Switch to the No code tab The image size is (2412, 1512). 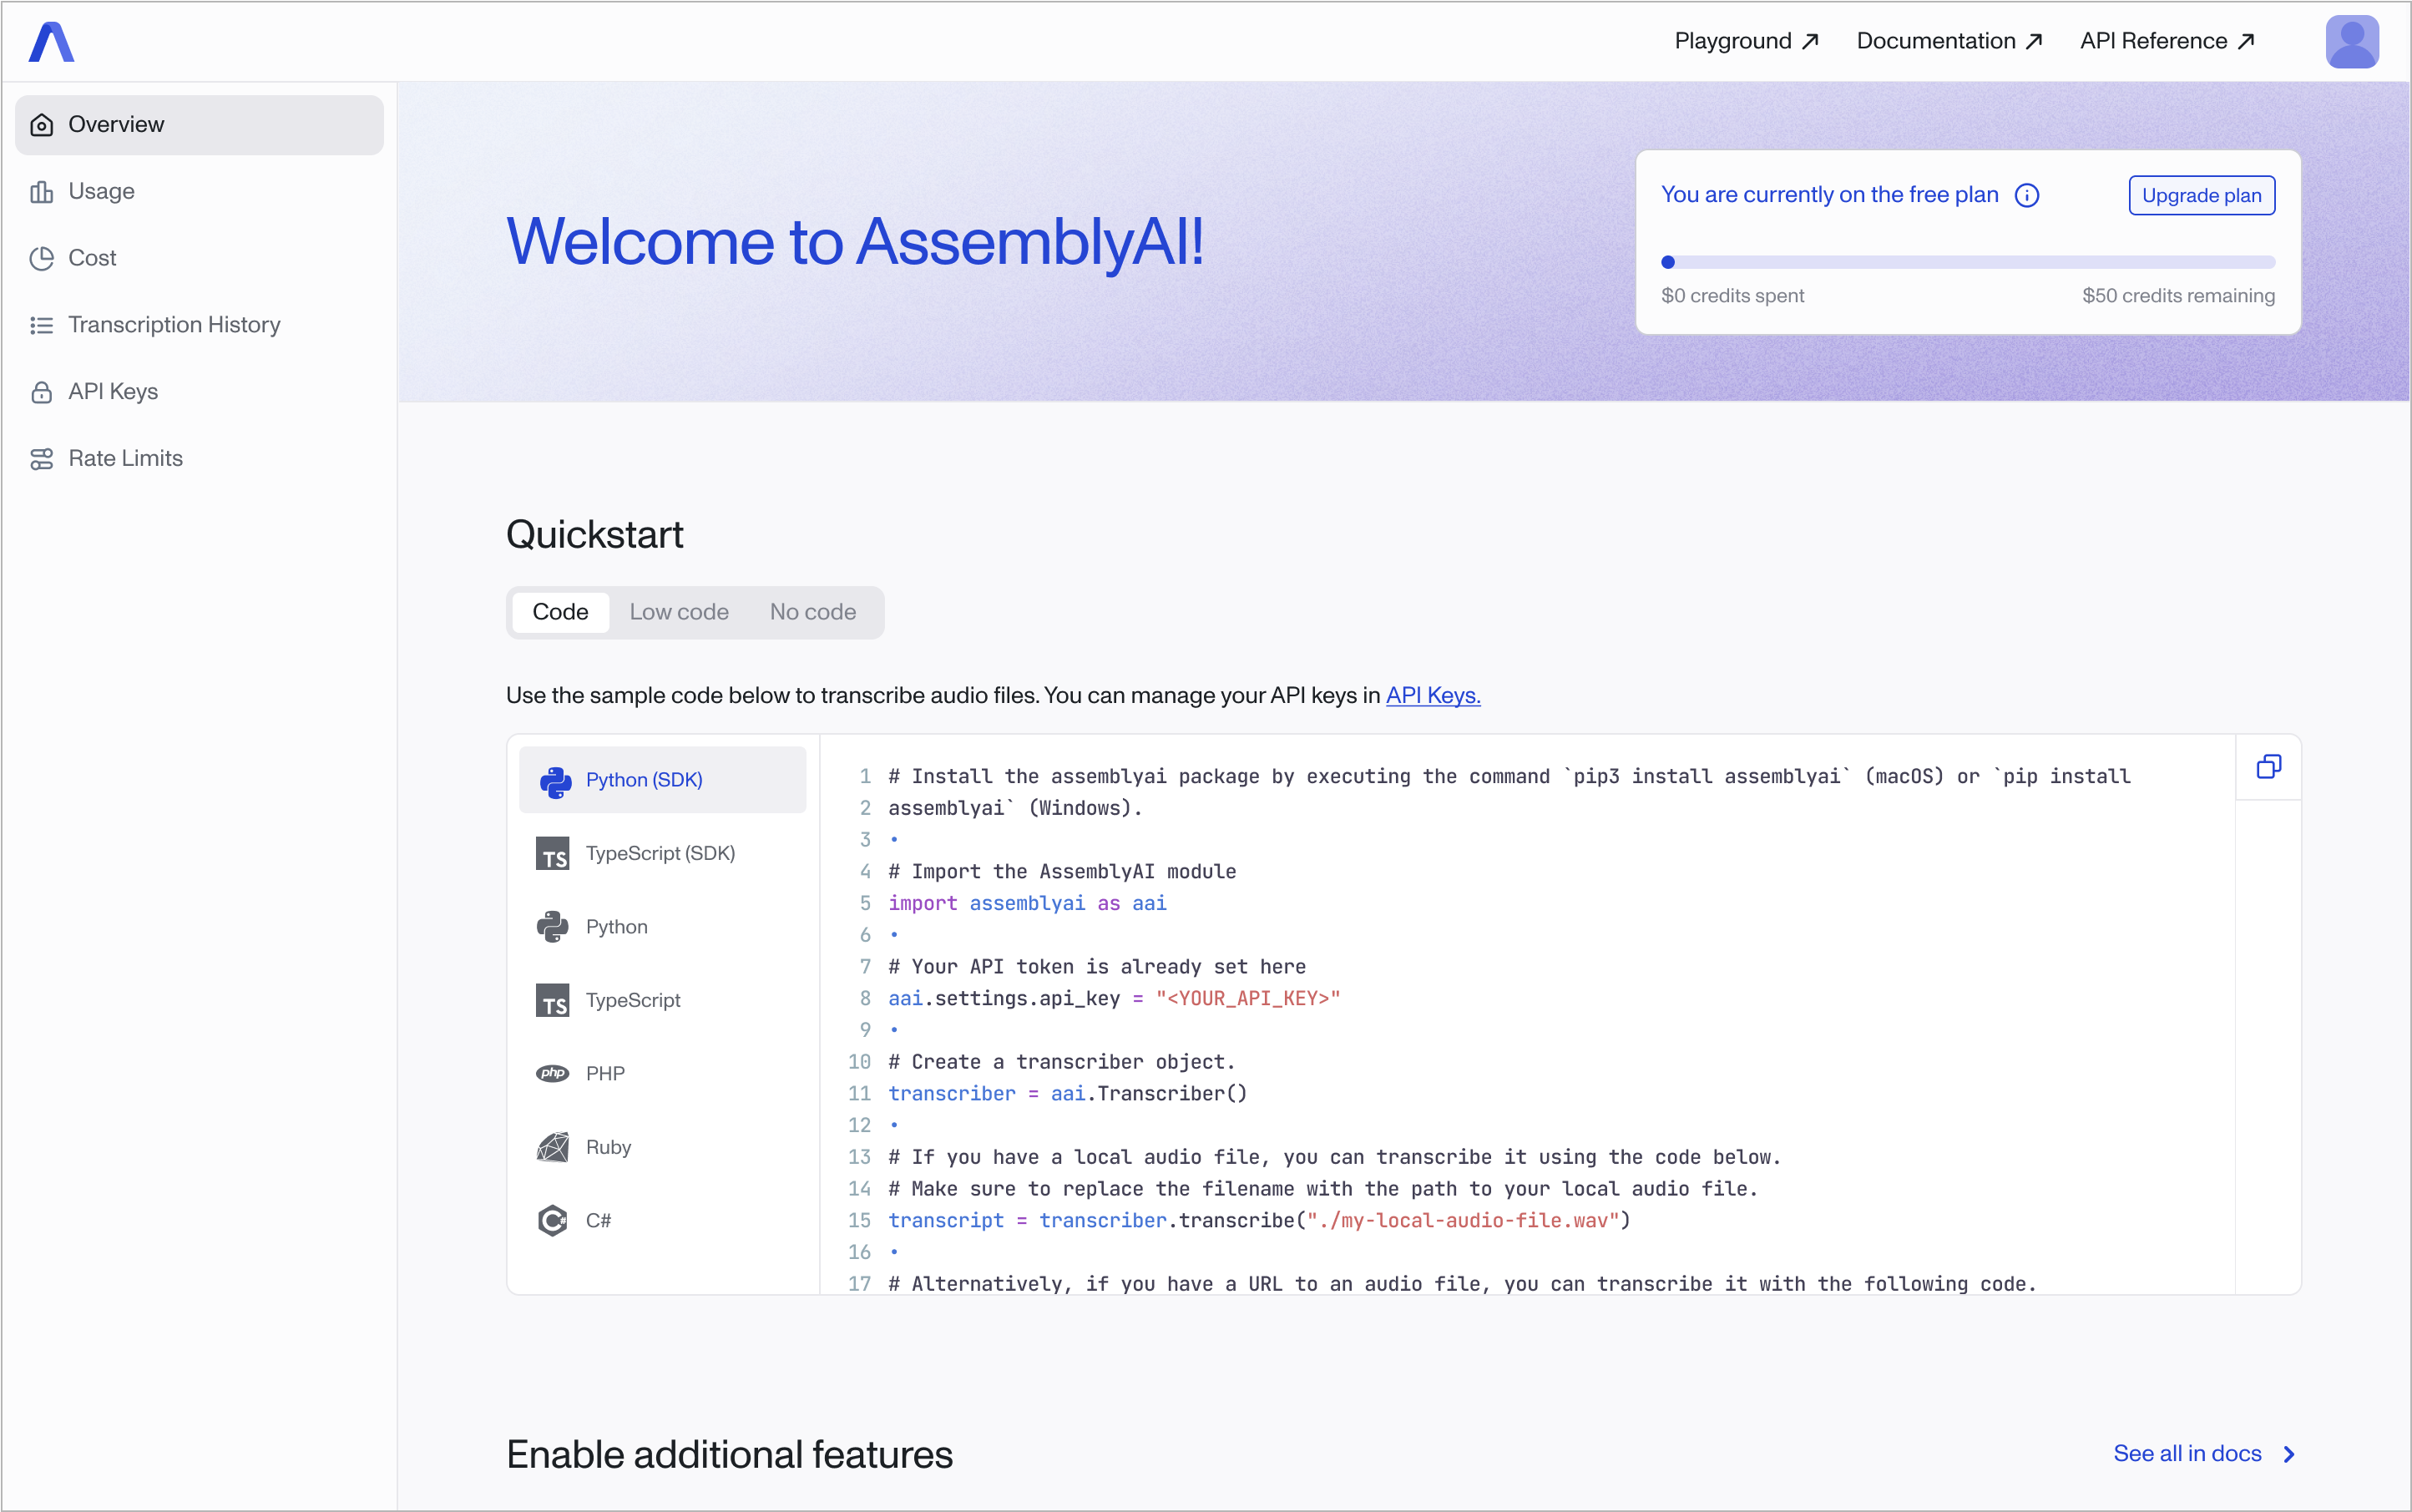[x=812, y=612]
